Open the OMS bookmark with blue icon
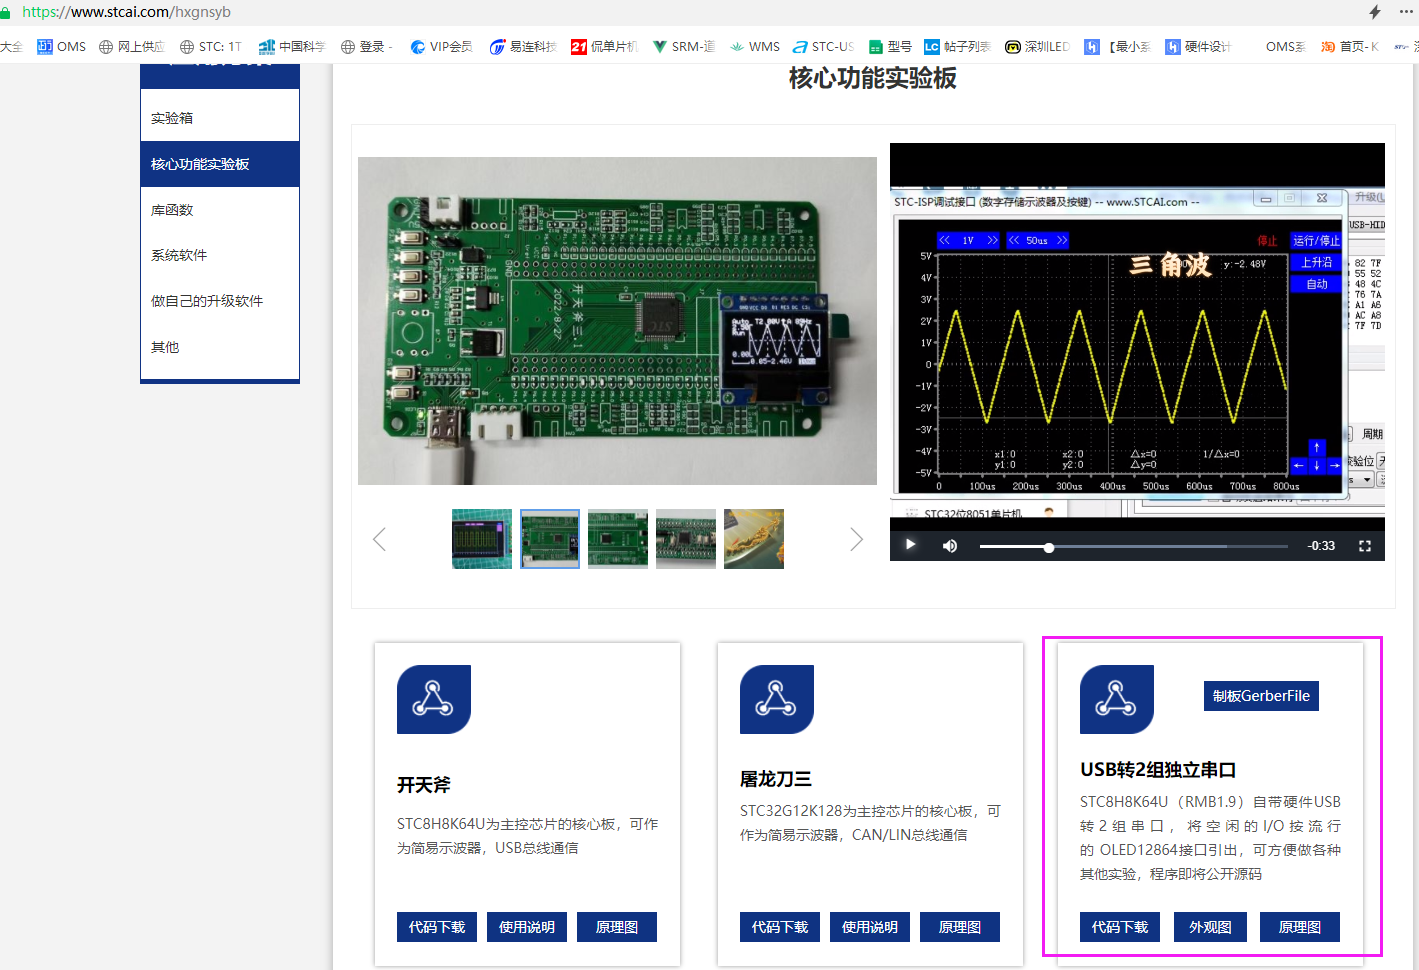This screenshot has width=1419, height=970. pyautogui.click(x=61, y=47)
